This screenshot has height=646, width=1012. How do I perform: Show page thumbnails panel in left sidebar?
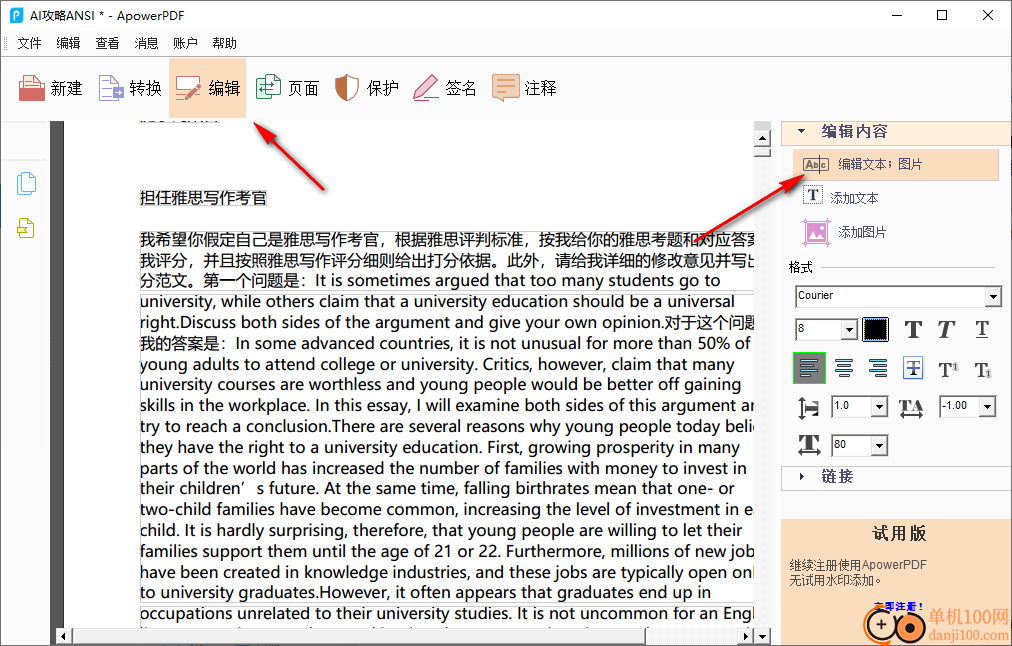26,183
